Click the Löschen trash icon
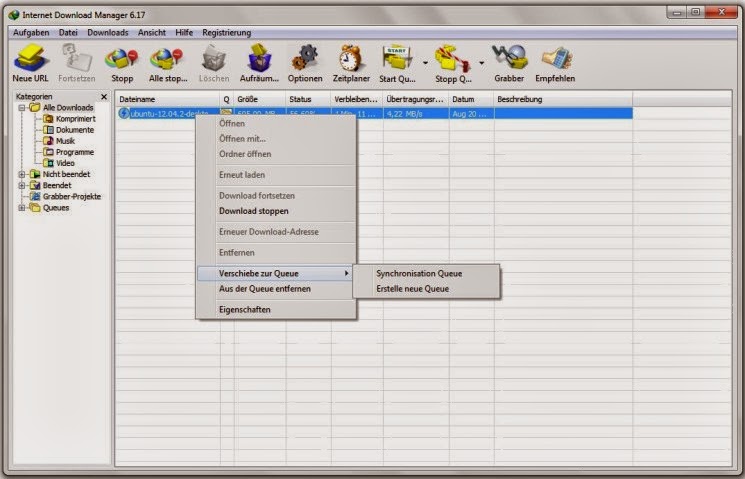 pyautogui.click(x=214, y=58)
